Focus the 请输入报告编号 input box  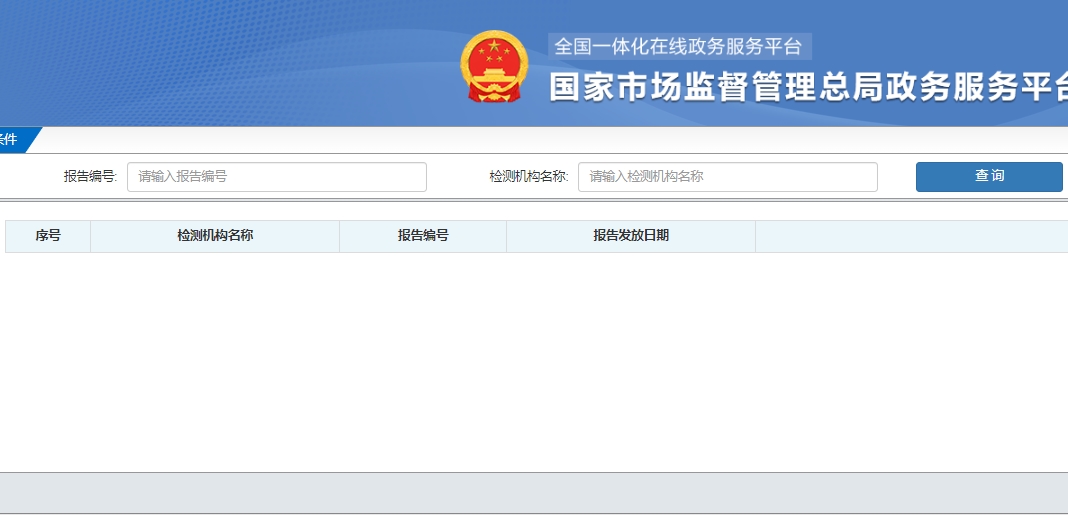[276, 177]
